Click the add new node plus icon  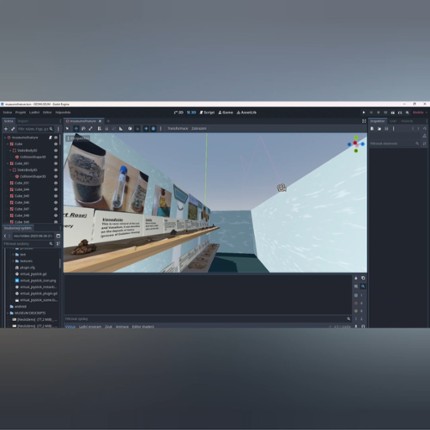pyautogui.click(x=6, y=129)
